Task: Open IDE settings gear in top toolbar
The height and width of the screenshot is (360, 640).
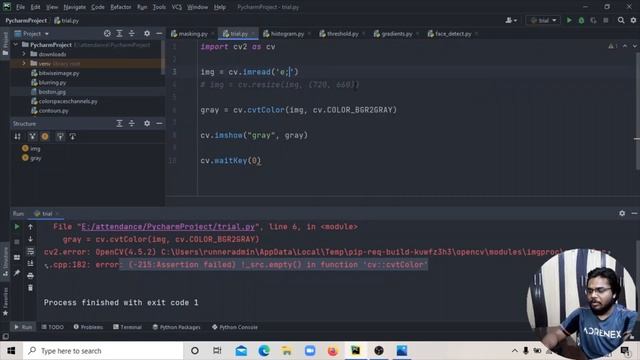Action: coord(633,20)
